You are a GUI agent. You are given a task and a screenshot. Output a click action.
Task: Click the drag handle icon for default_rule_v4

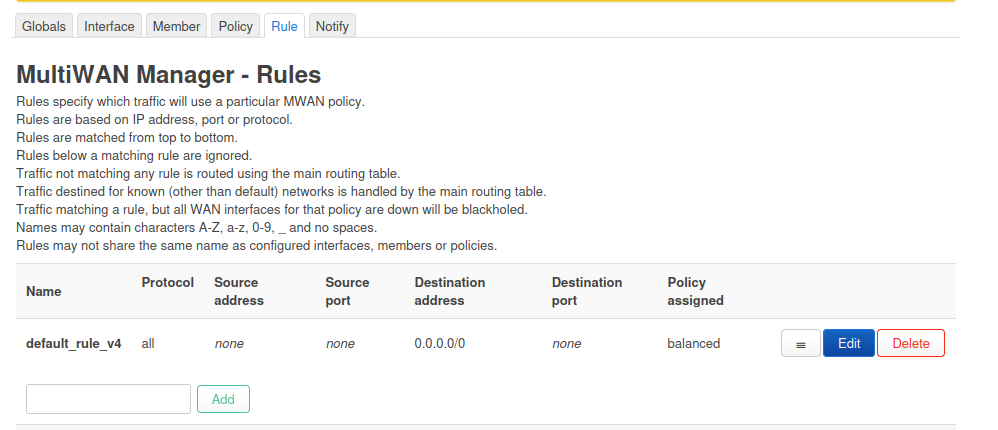tap(800, 344)
